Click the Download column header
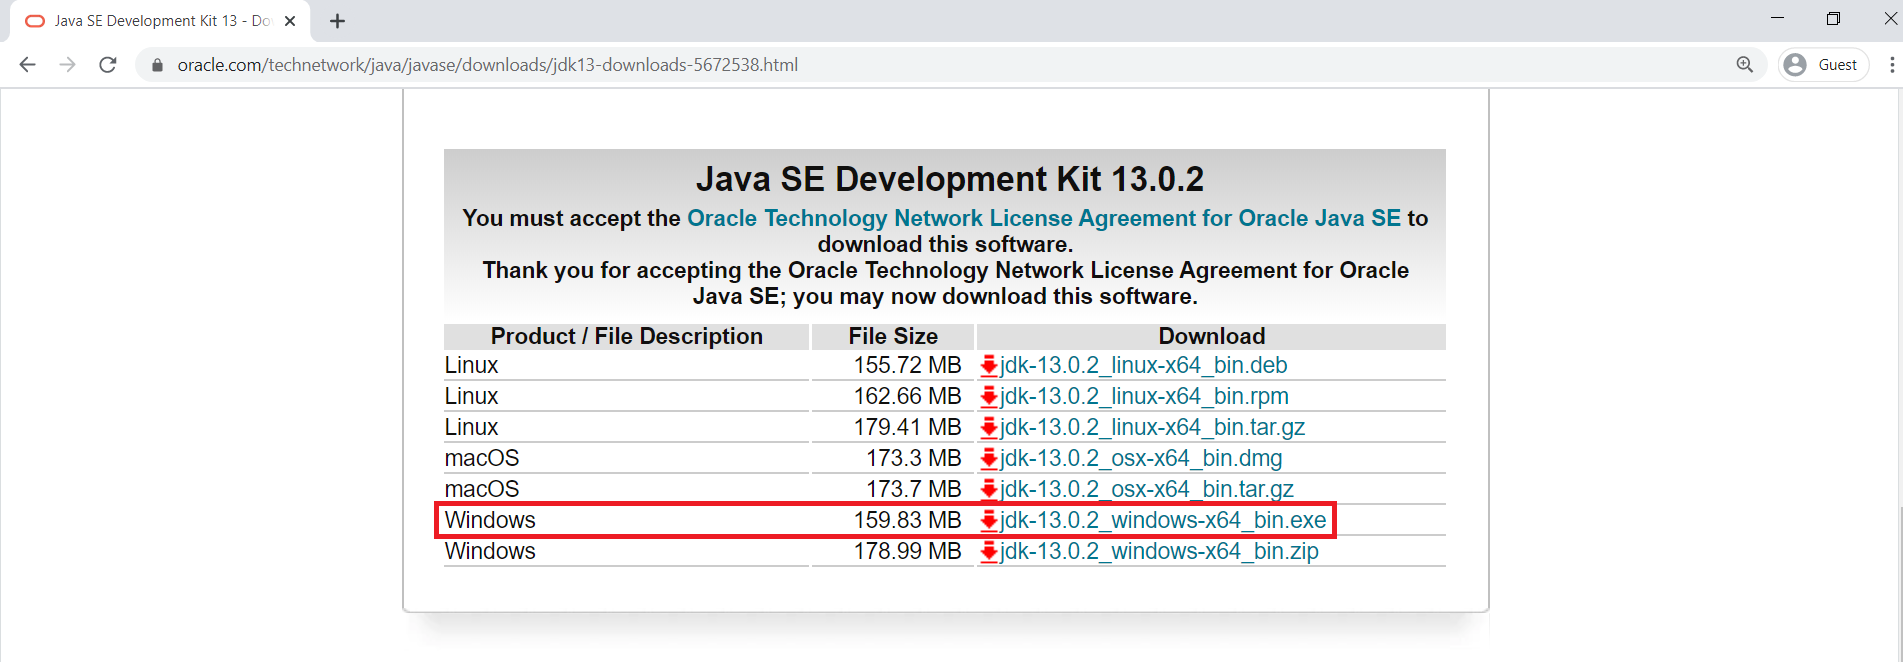 (x=1212, y=336)
